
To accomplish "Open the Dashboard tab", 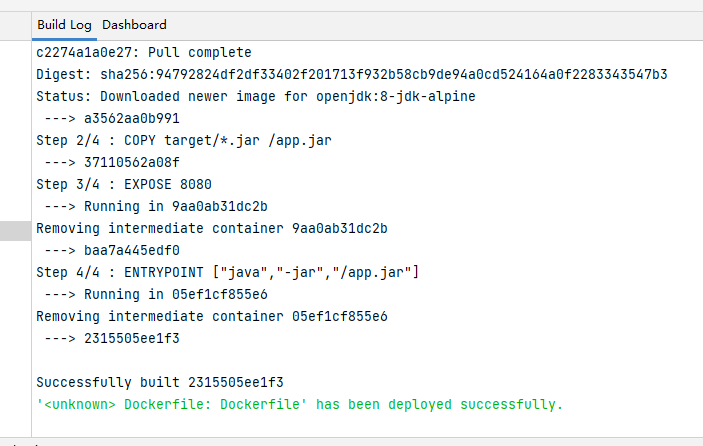I will pyautogui.click(x=134, y=24).
